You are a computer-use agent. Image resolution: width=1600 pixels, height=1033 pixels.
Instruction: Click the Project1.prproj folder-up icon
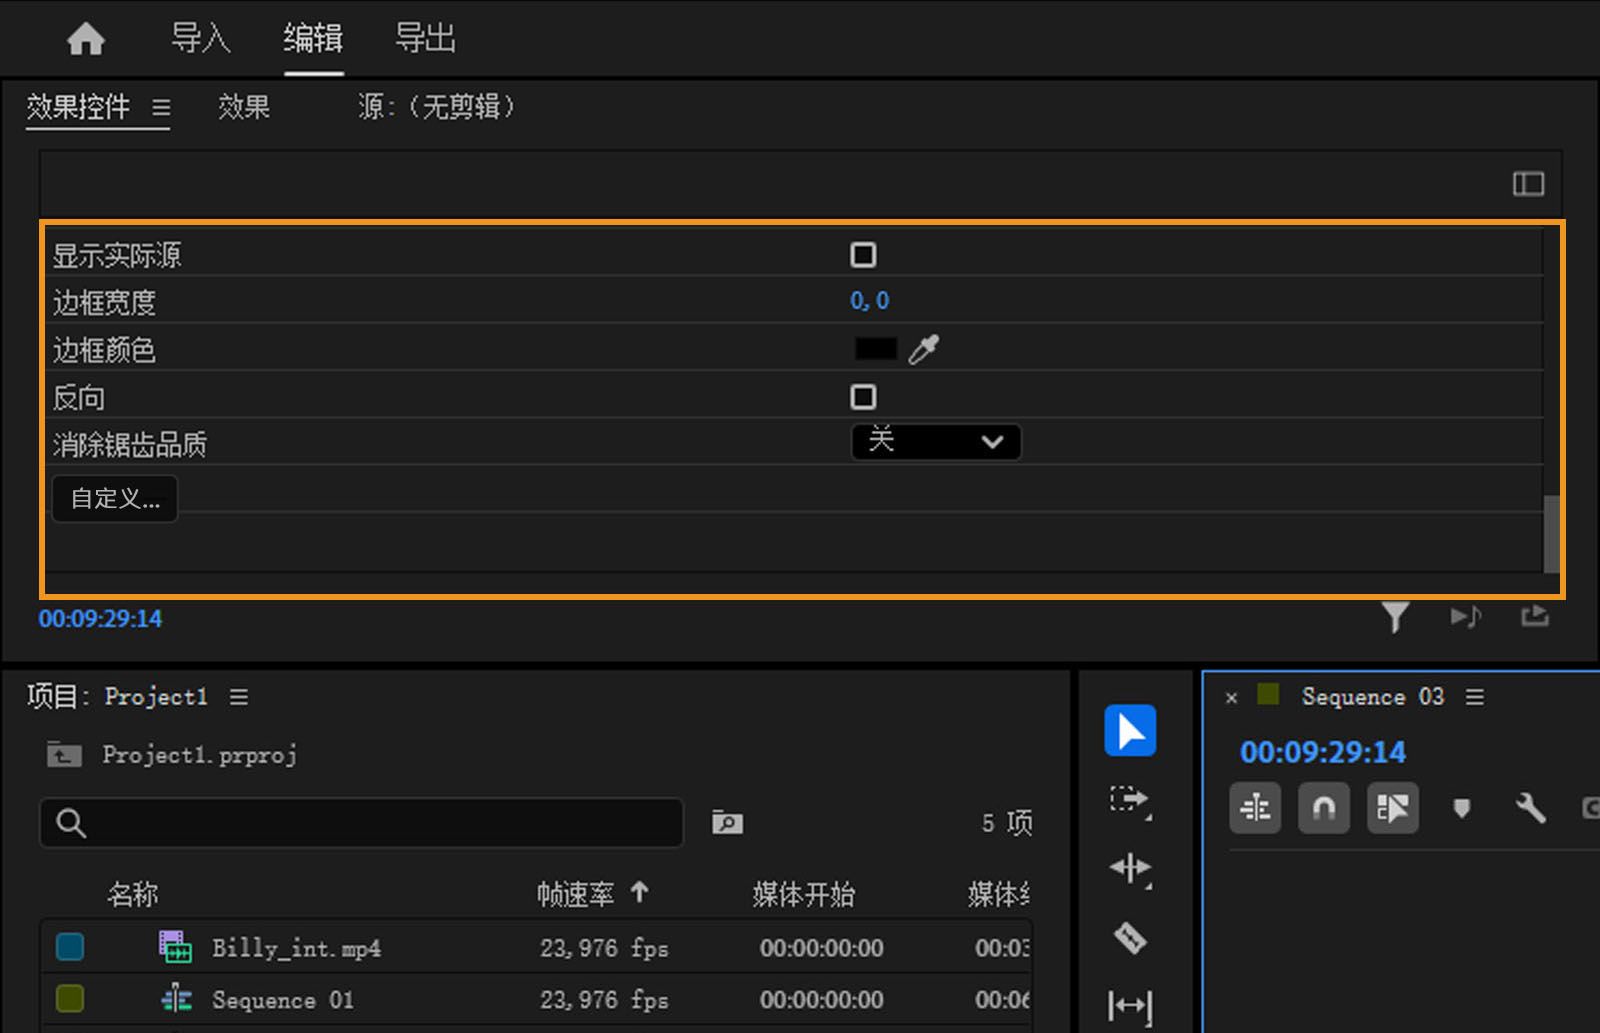point(64,754)
